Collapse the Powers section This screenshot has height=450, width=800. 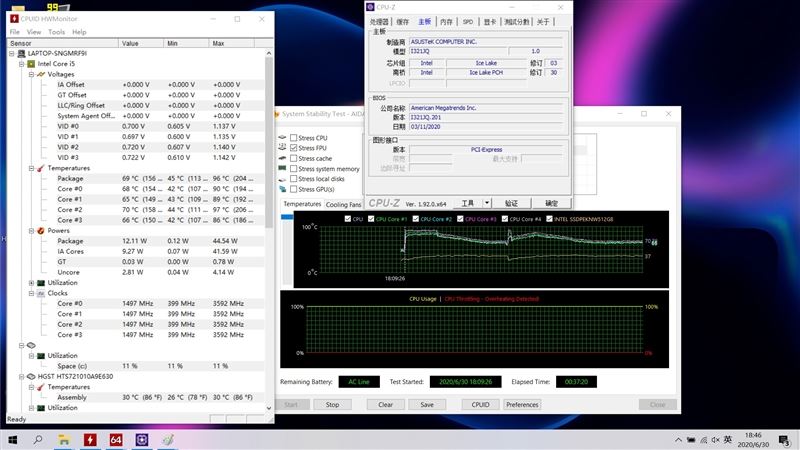(31, 231)
